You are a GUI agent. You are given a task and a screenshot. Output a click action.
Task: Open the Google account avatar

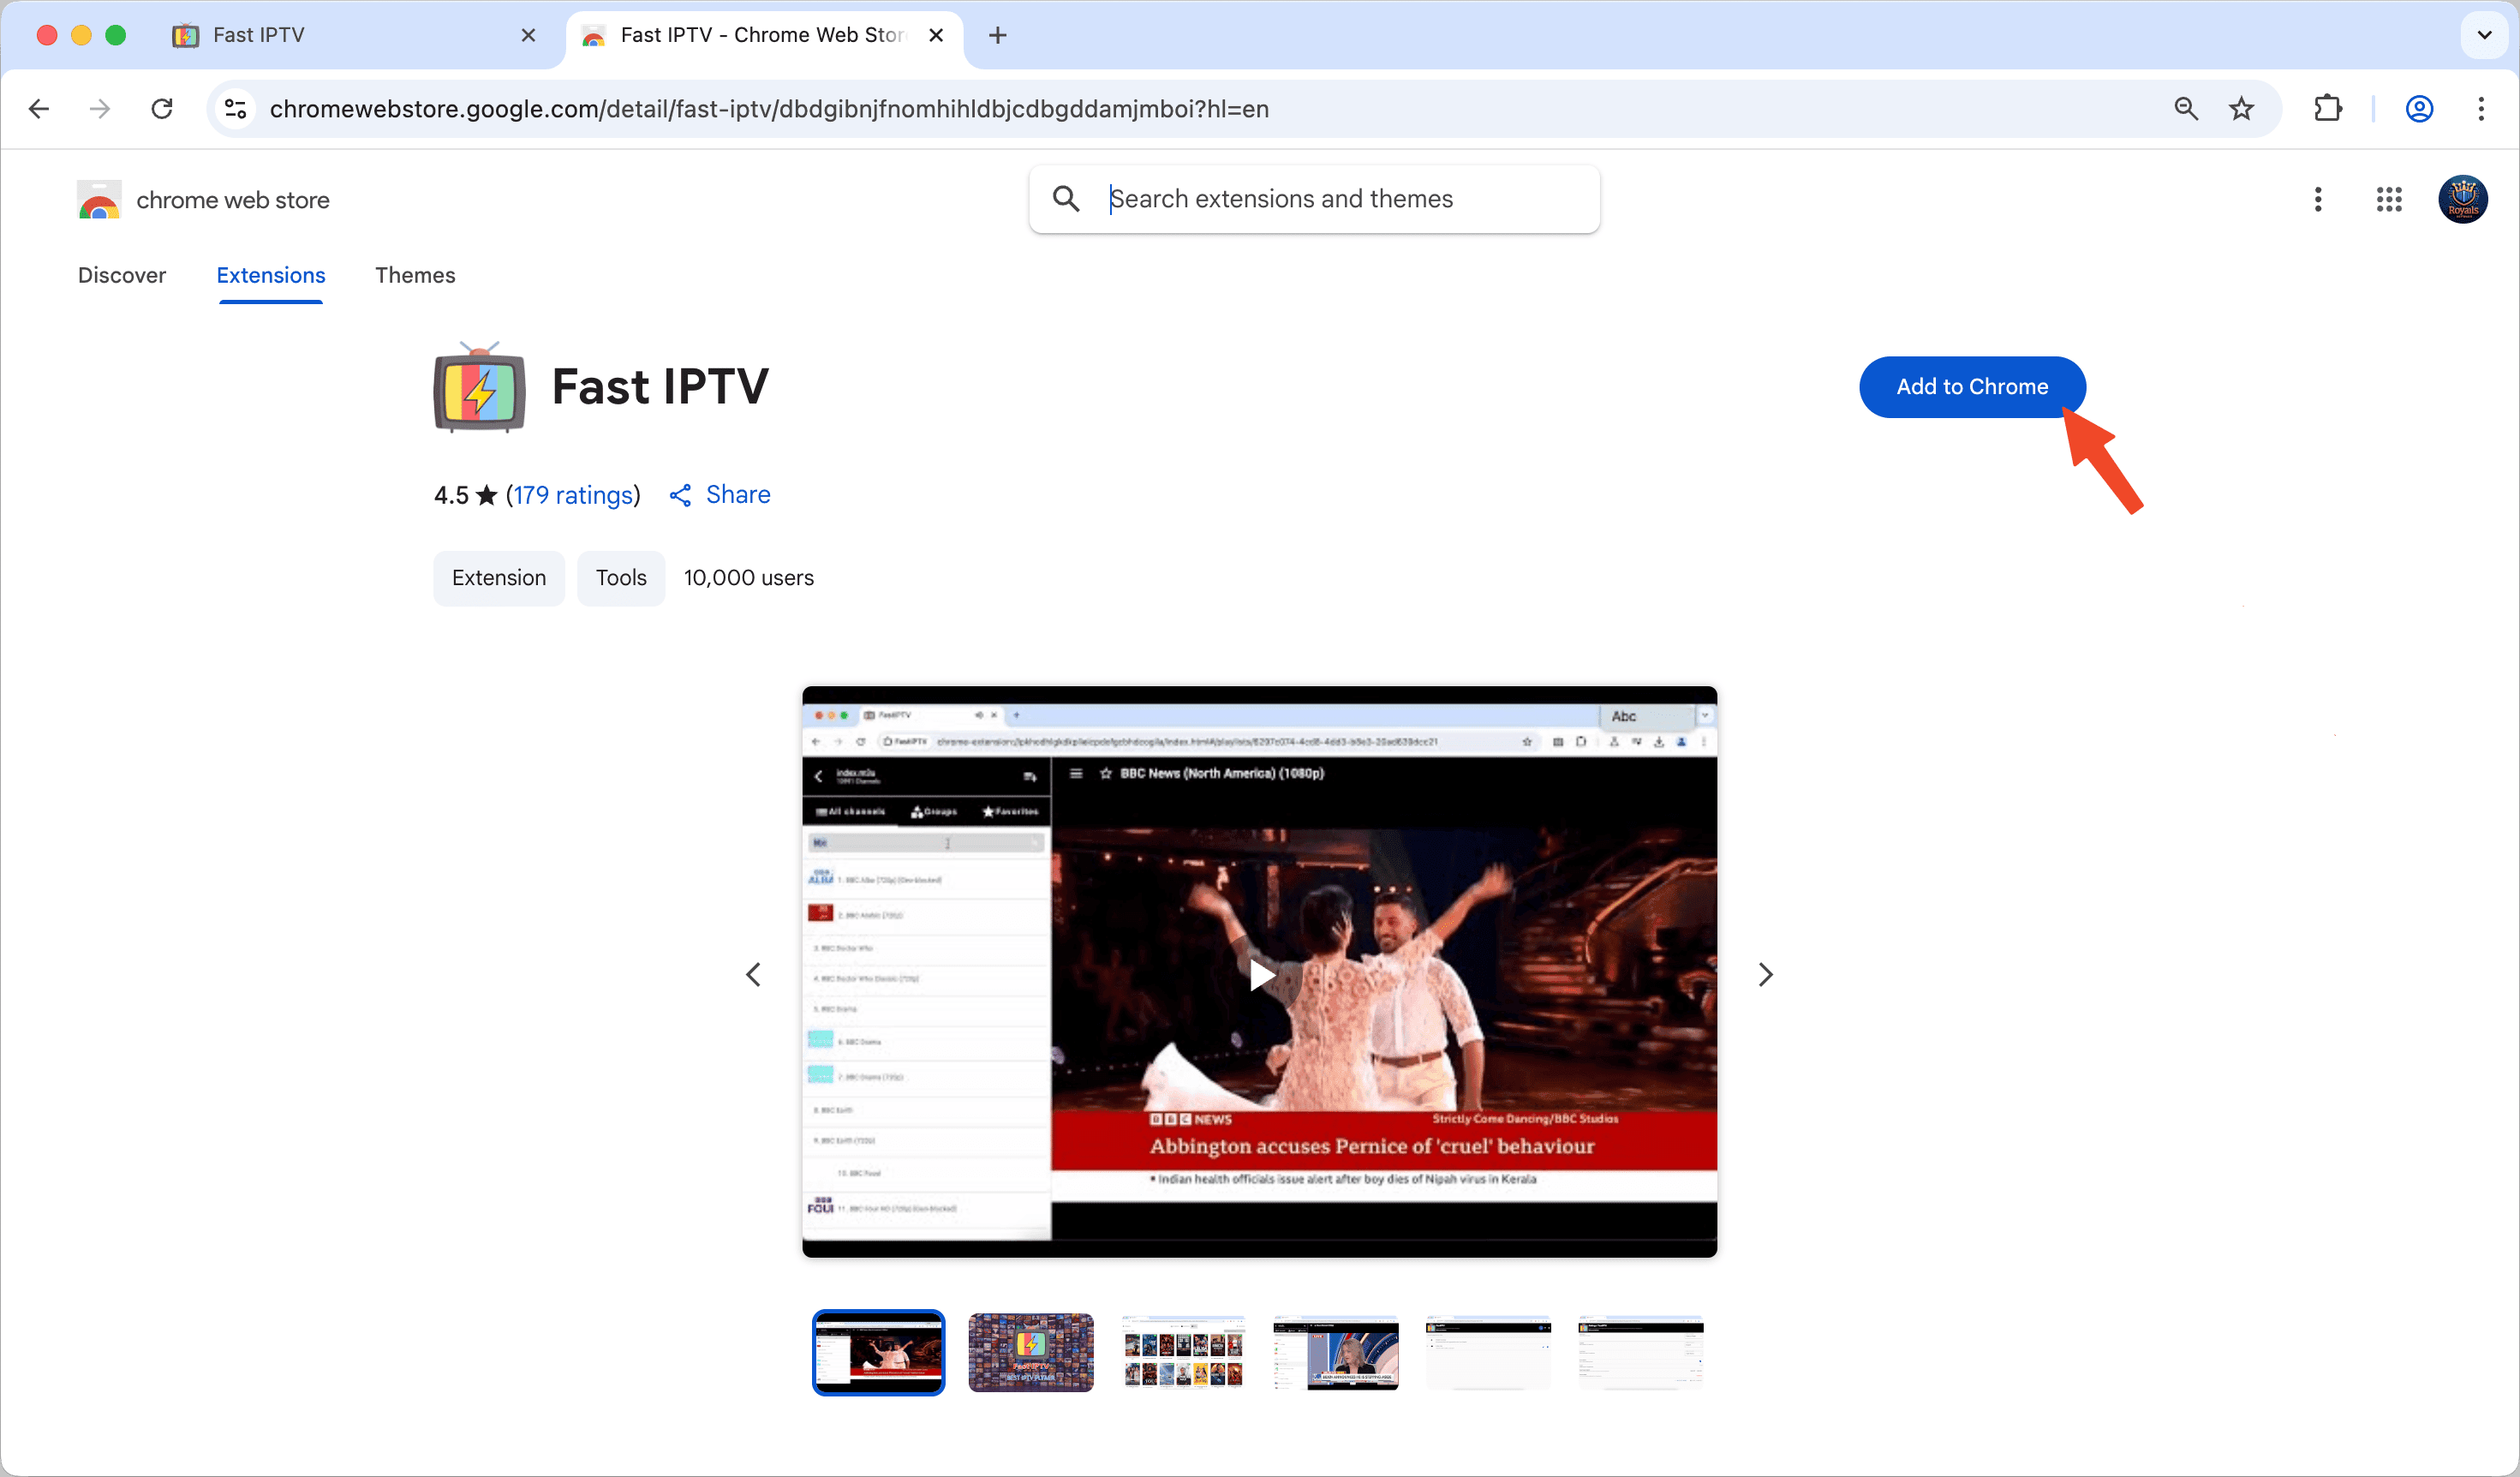(x=2463, y=199)
